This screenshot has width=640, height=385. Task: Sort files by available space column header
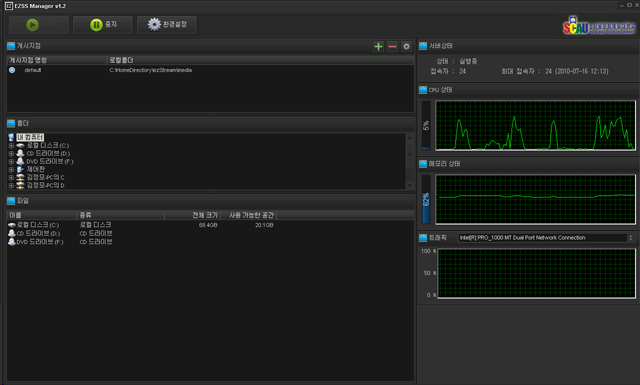tap(249, 215)
